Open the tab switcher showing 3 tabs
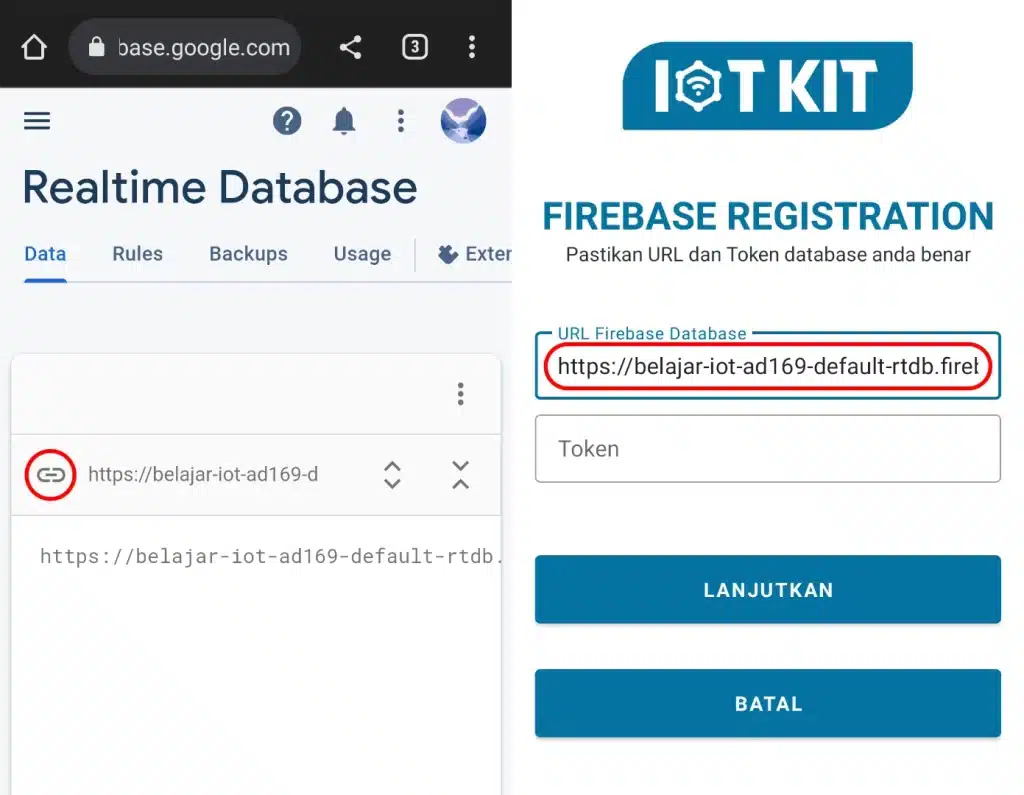Viewport: 1024px width, 795px height. pyautogui.click(x=414, y=47)
